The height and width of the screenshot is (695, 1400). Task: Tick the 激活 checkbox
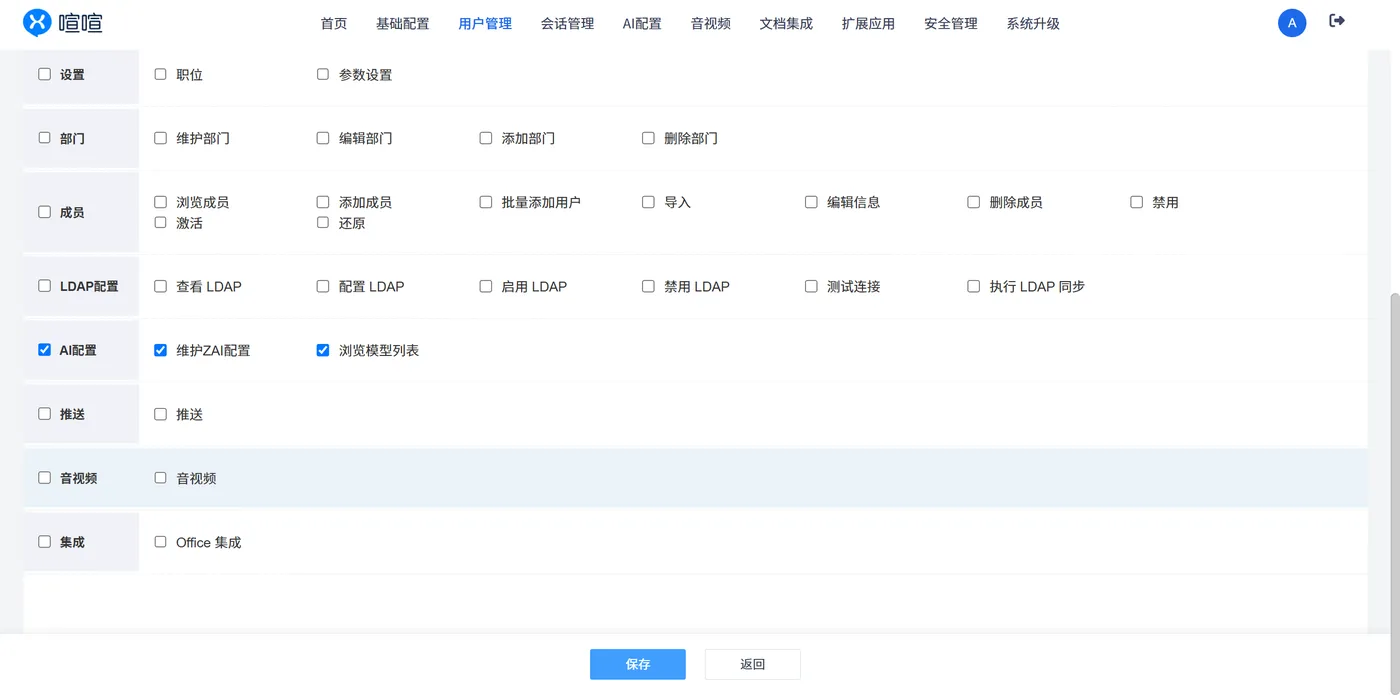[160, 223]
